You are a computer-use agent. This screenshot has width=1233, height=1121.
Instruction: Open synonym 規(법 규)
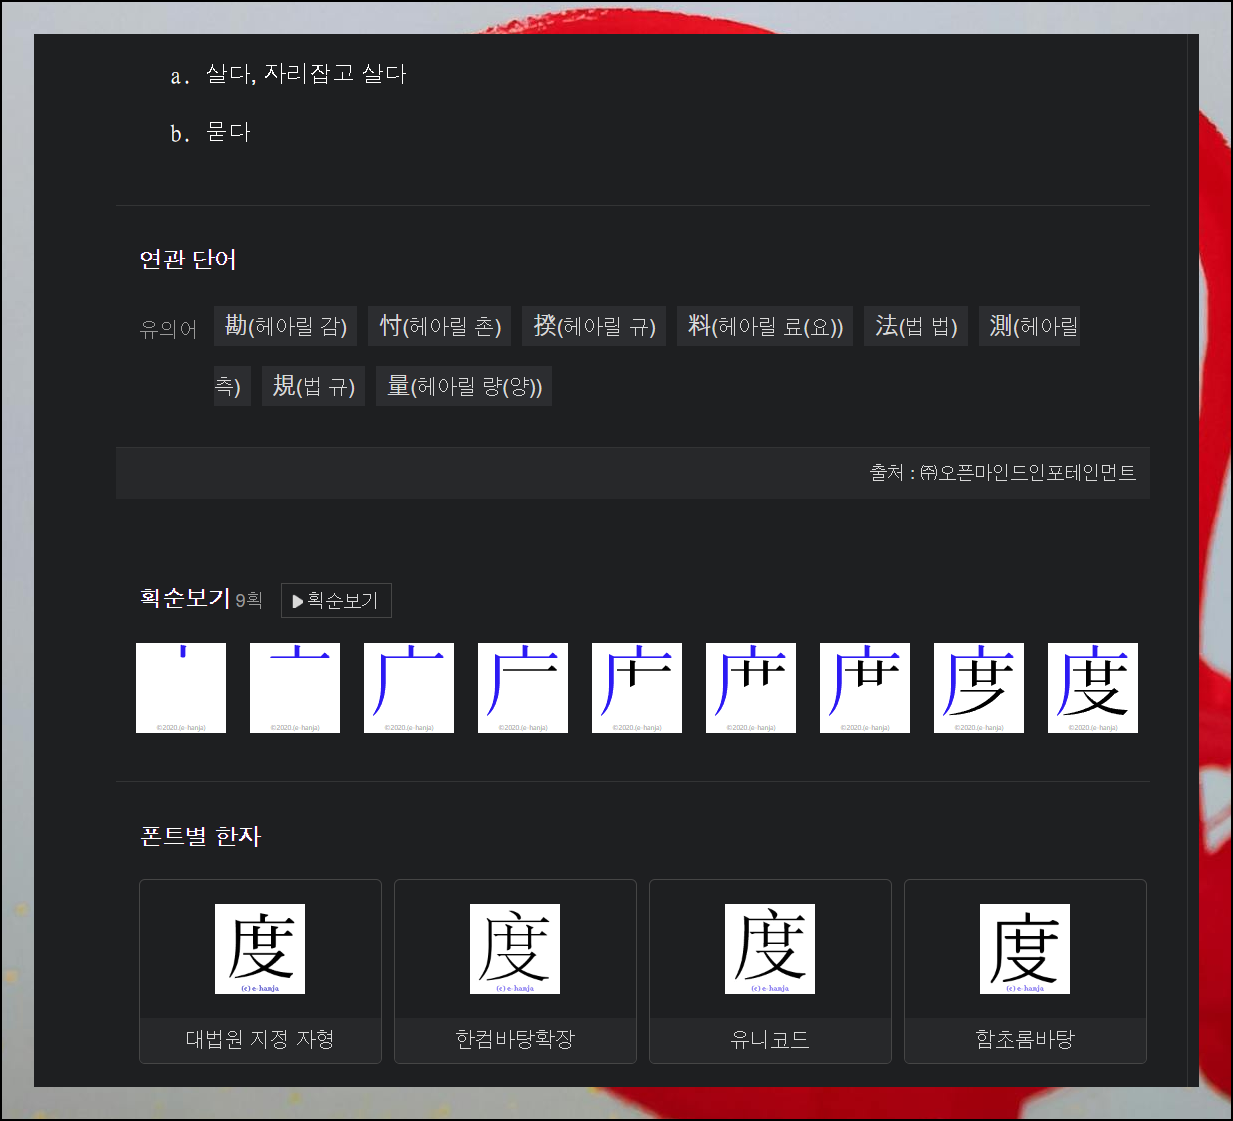(314, 386)
